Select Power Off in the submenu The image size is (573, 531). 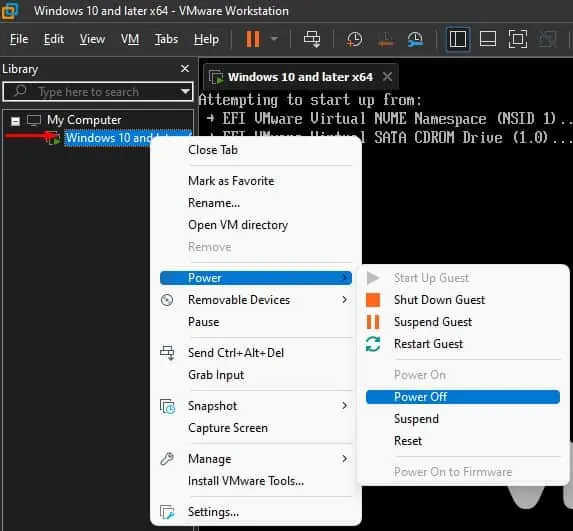pos(463,397)
